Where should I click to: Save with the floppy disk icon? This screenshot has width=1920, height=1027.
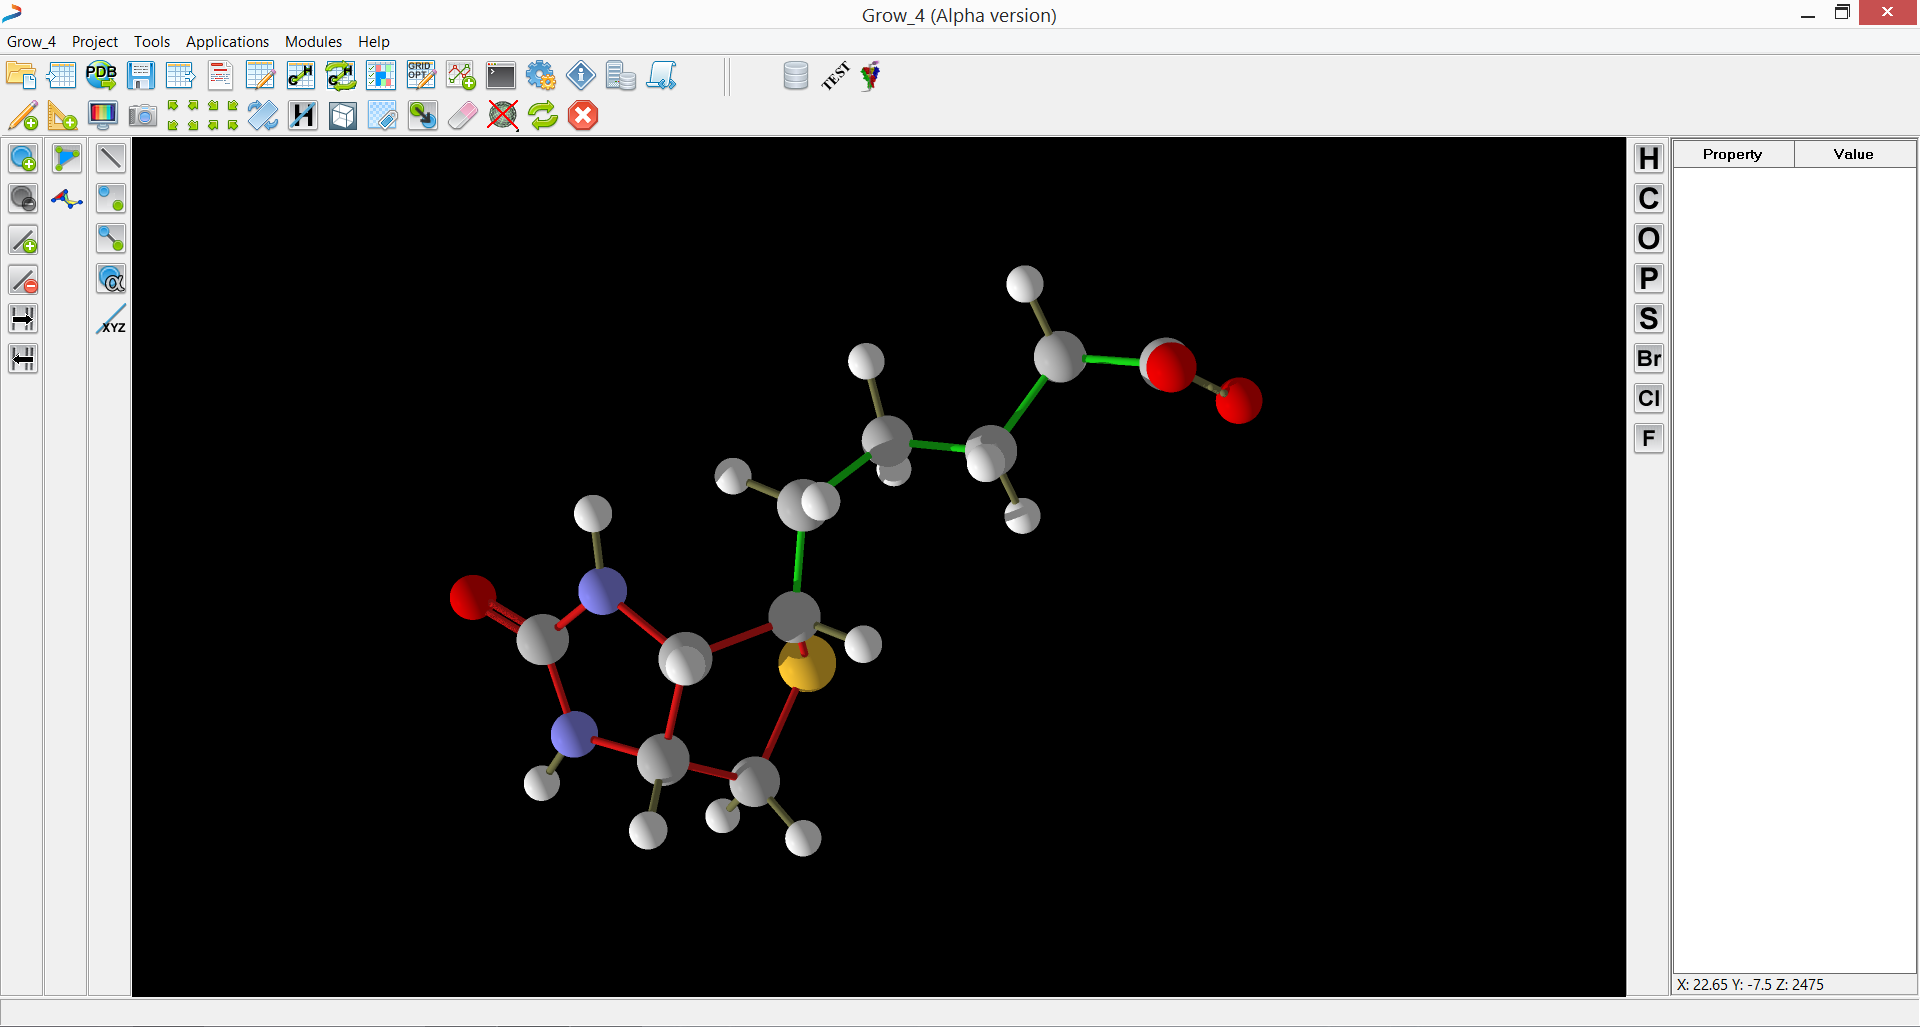point(141,76)
